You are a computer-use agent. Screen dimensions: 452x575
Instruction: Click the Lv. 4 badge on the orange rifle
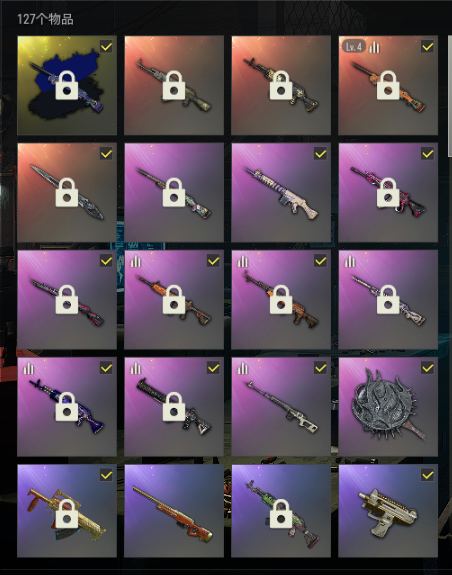[354, 47]
